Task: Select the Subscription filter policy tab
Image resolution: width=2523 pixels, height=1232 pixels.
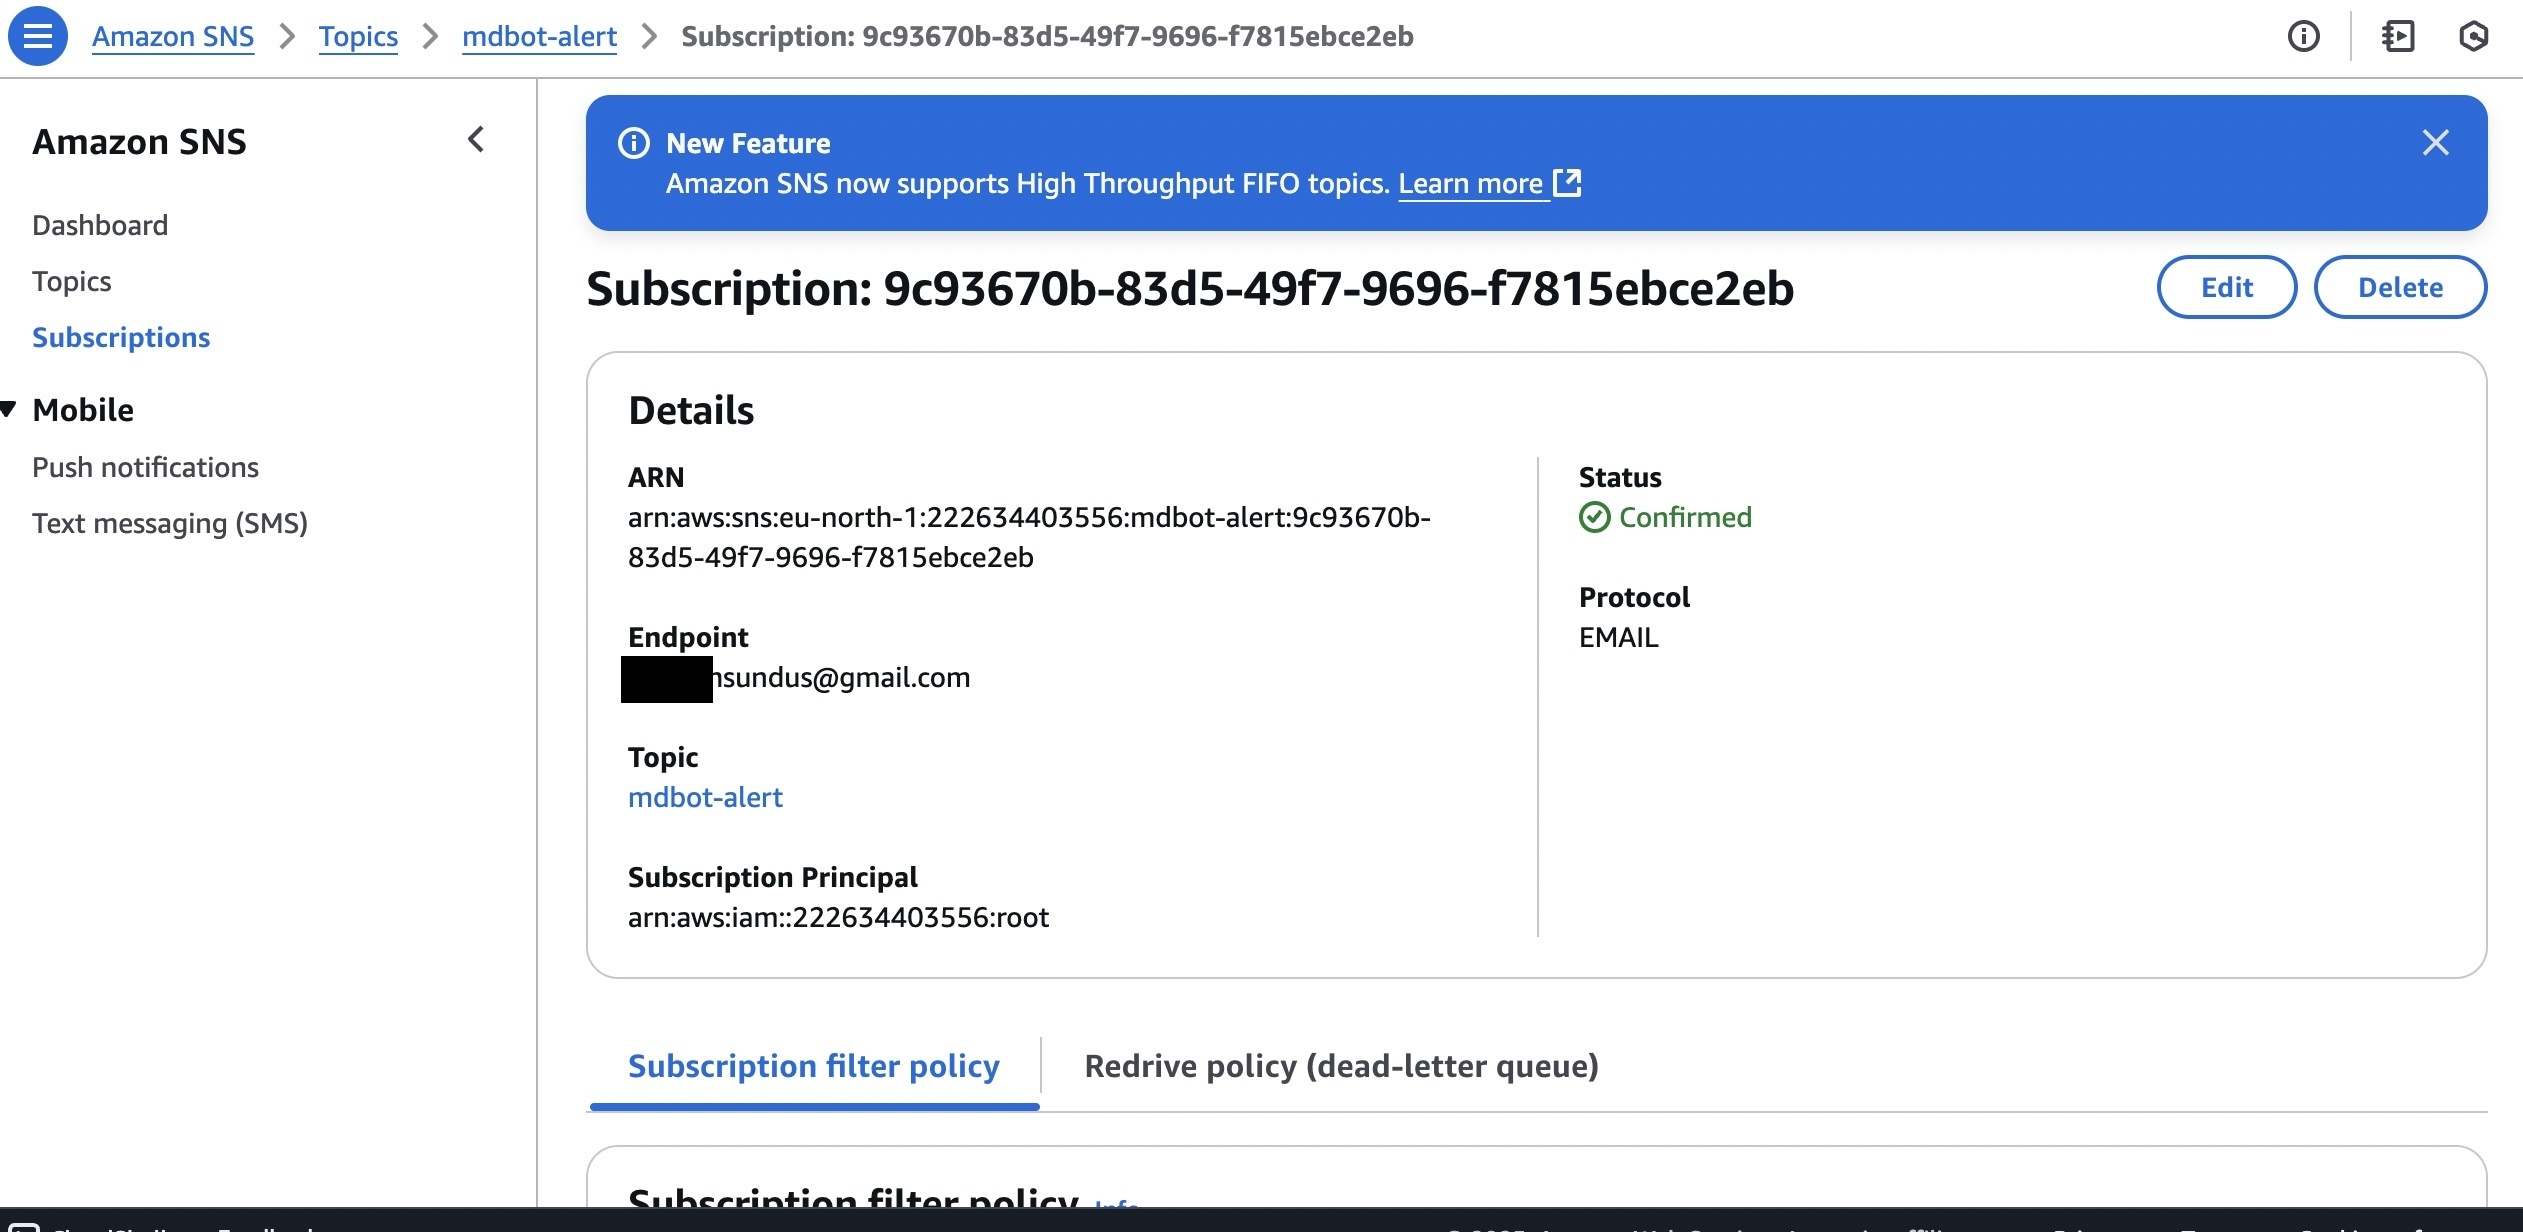Action: (814, 1066)
